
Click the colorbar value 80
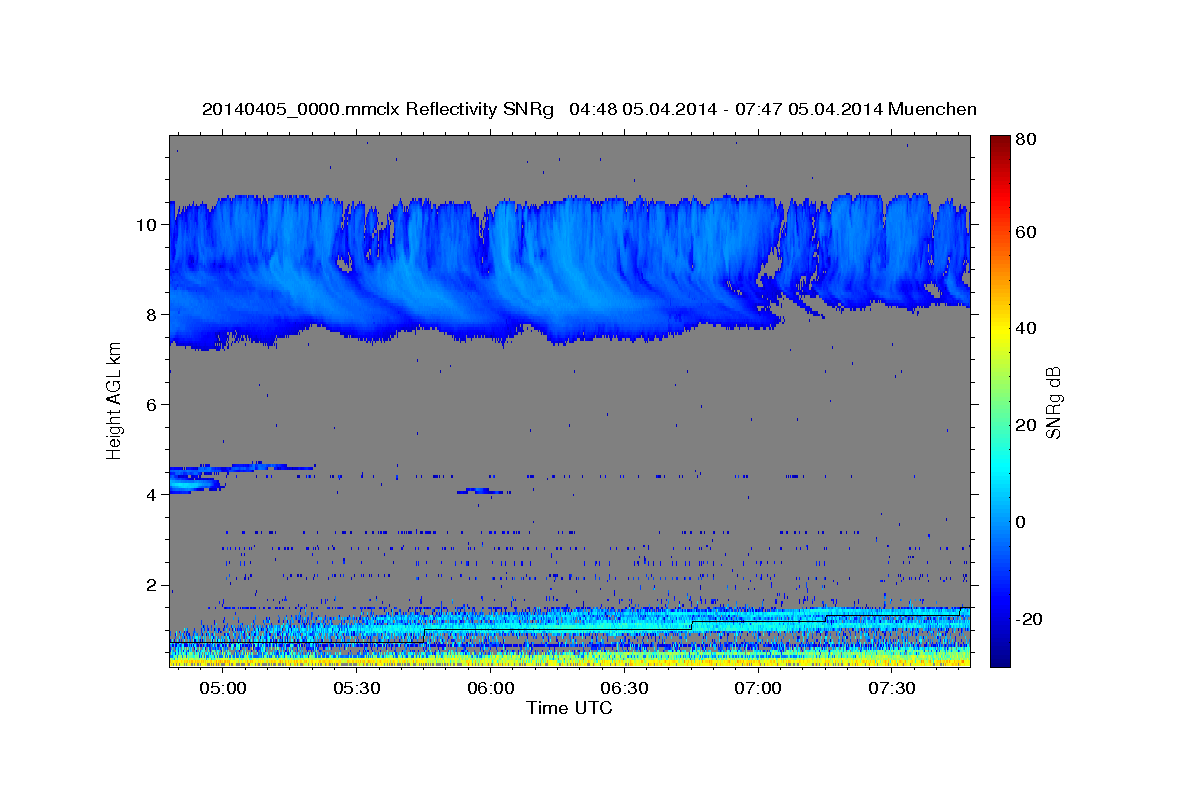pyautogui.click(x=1025, y=140)
